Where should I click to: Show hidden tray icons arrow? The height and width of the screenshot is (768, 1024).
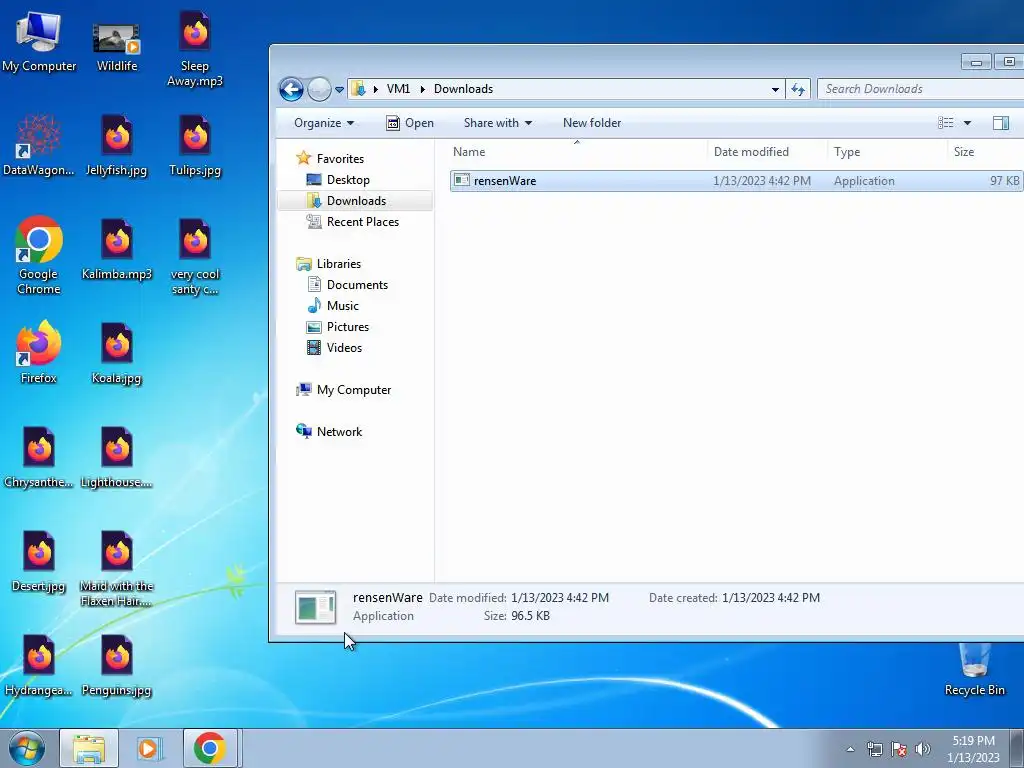click(x=850, y=749)
